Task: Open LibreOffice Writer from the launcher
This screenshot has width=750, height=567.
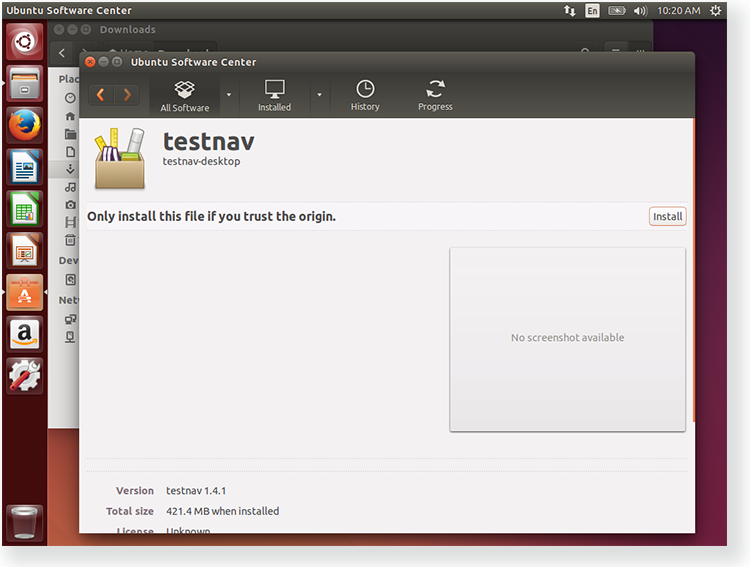Action: click(24, 167)
